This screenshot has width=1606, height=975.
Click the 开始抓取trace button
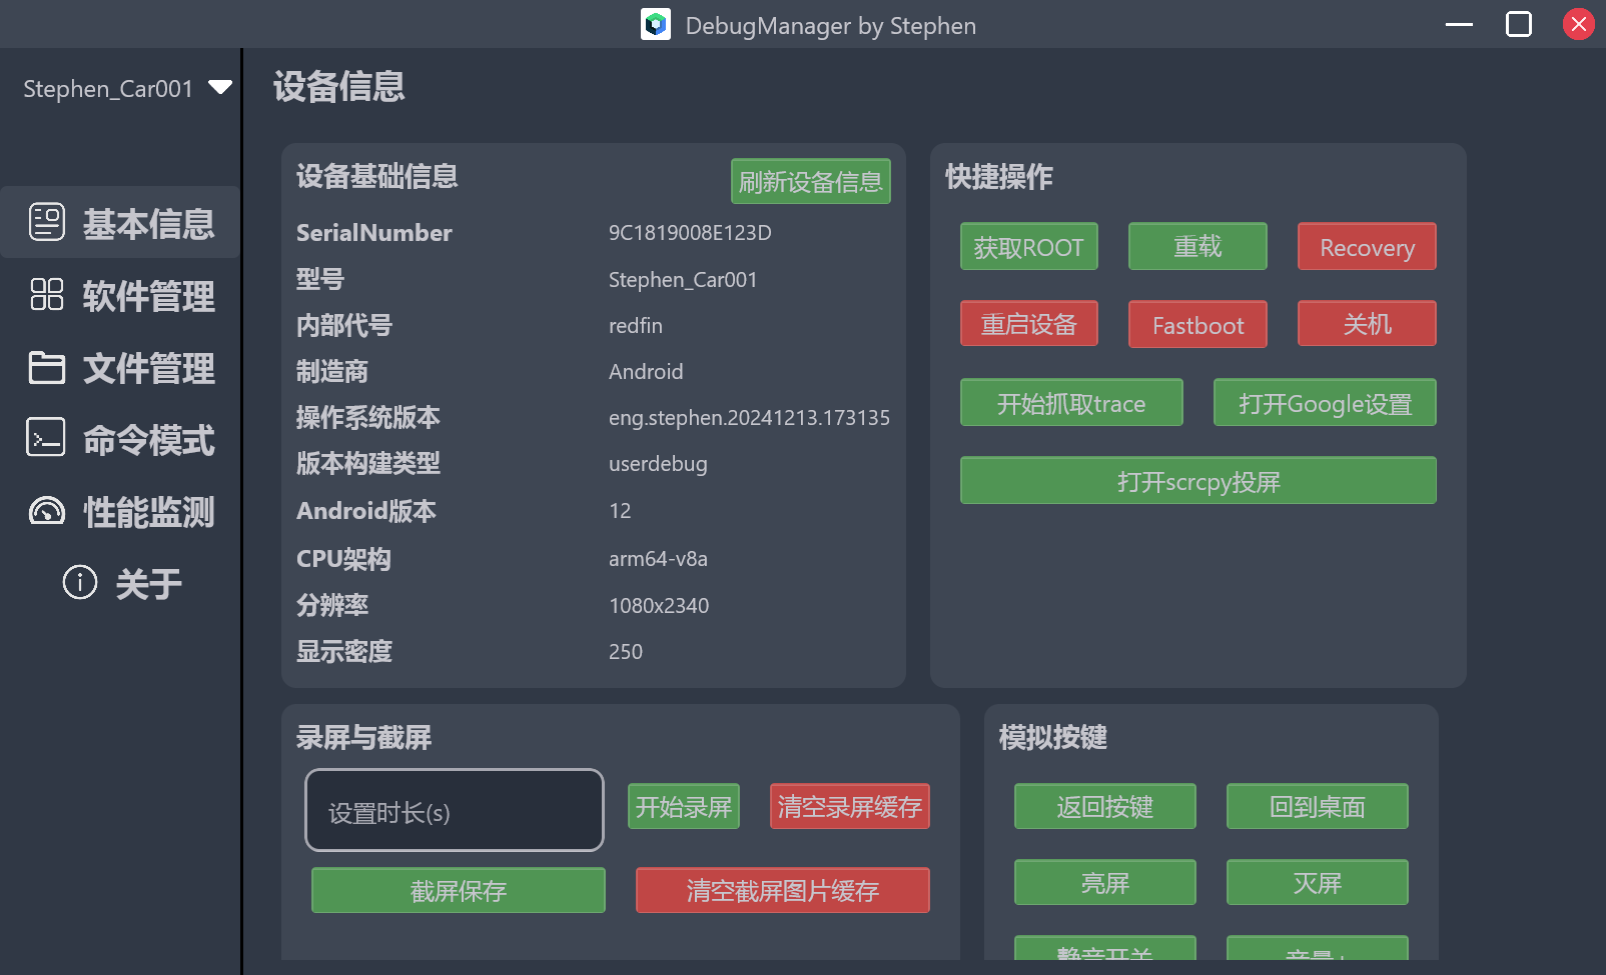1071,403
